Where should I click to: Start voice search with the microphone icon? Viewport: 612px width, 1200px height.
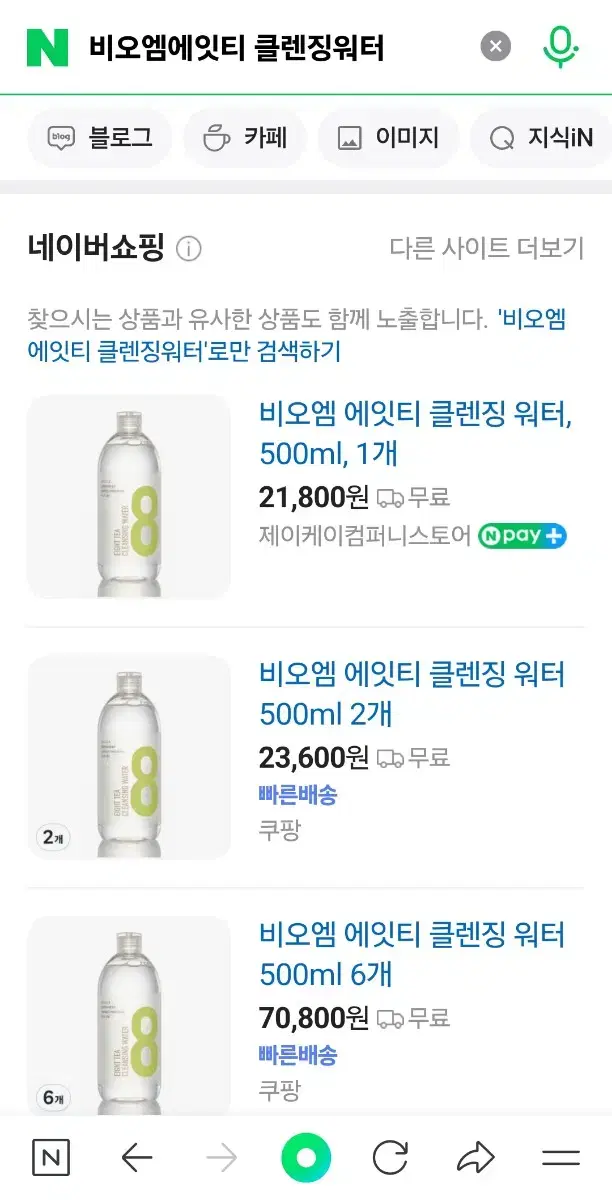point(560,44)
